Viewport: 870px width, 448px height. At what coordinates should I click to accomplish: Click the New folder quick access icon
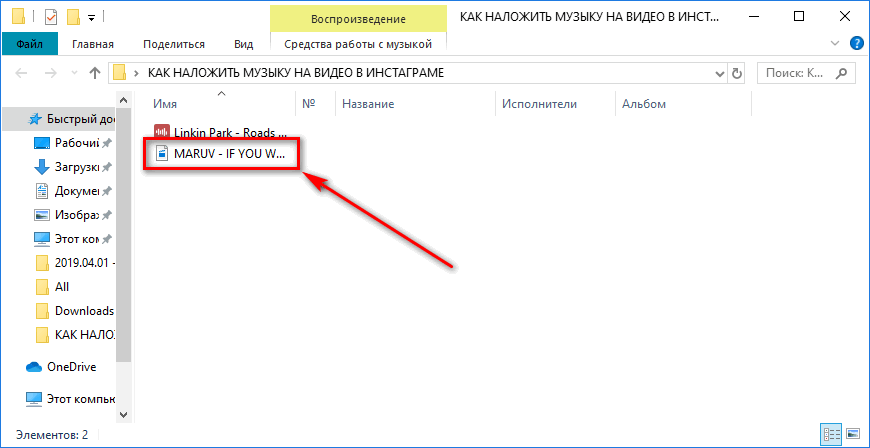click(x=73, y=17)
